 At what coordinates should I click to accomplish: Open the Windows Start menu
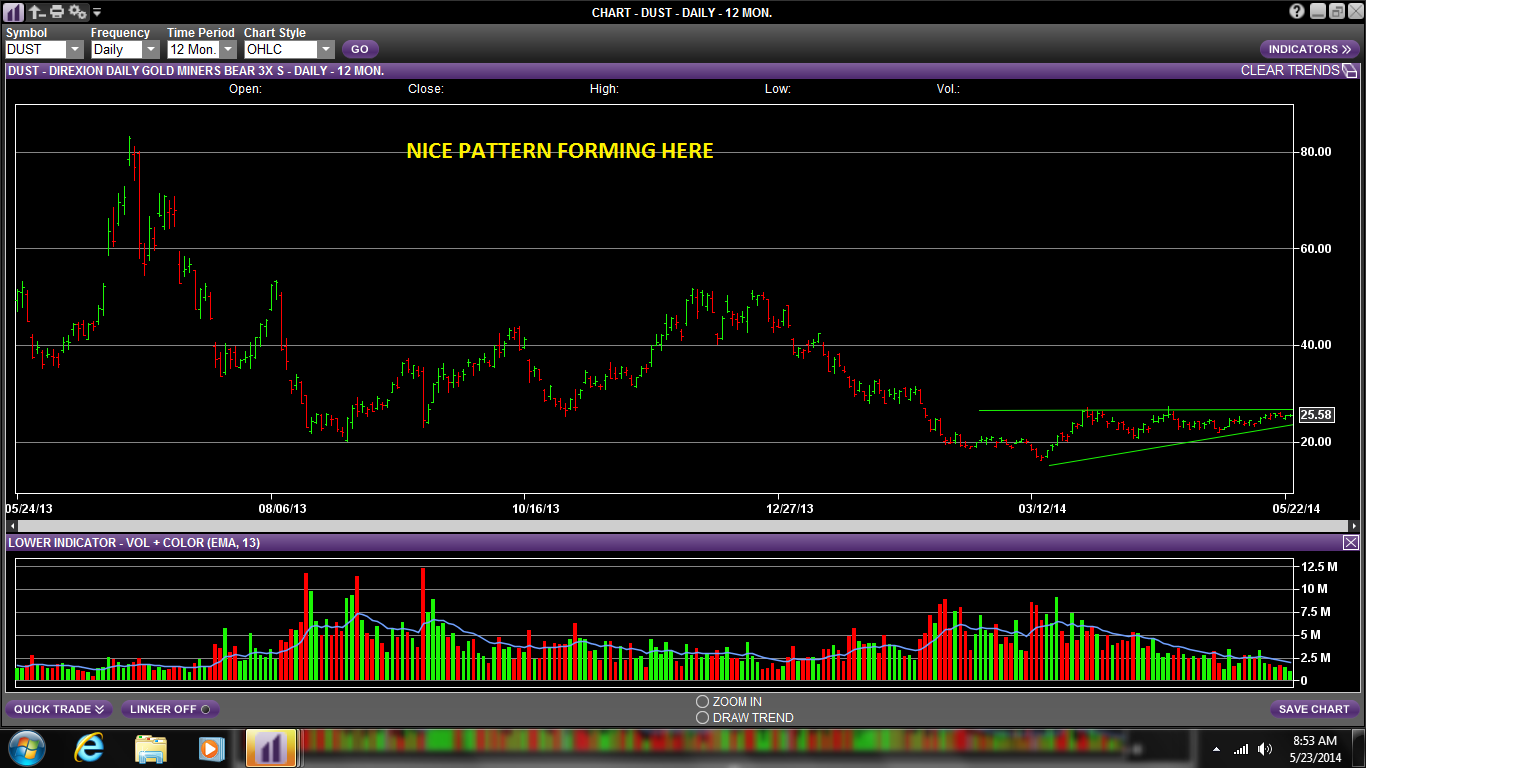pos(26,748)
